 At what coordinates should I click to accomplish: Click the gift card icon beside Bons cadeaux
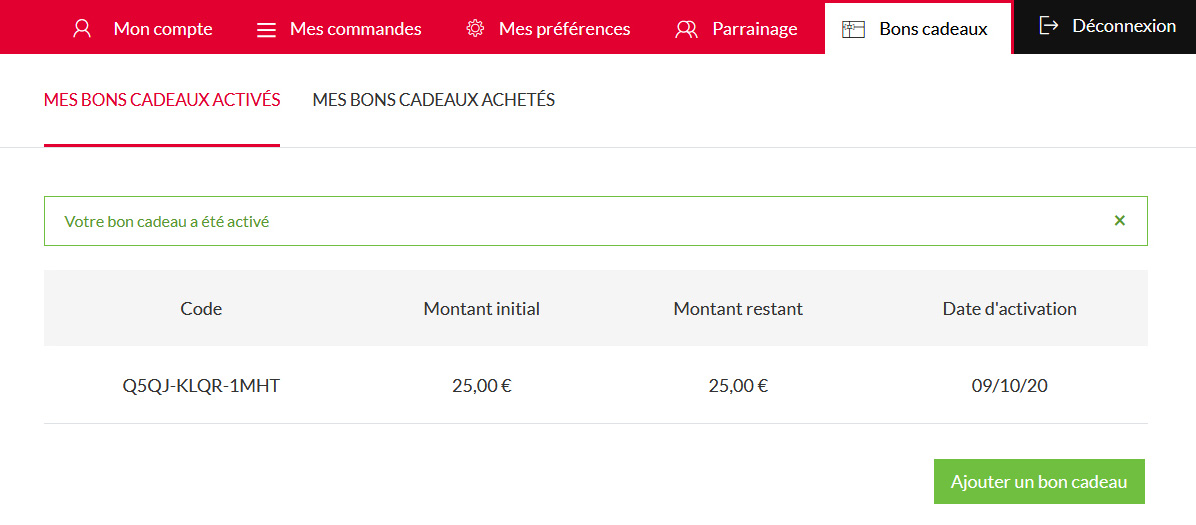click(x=853, y=29)
